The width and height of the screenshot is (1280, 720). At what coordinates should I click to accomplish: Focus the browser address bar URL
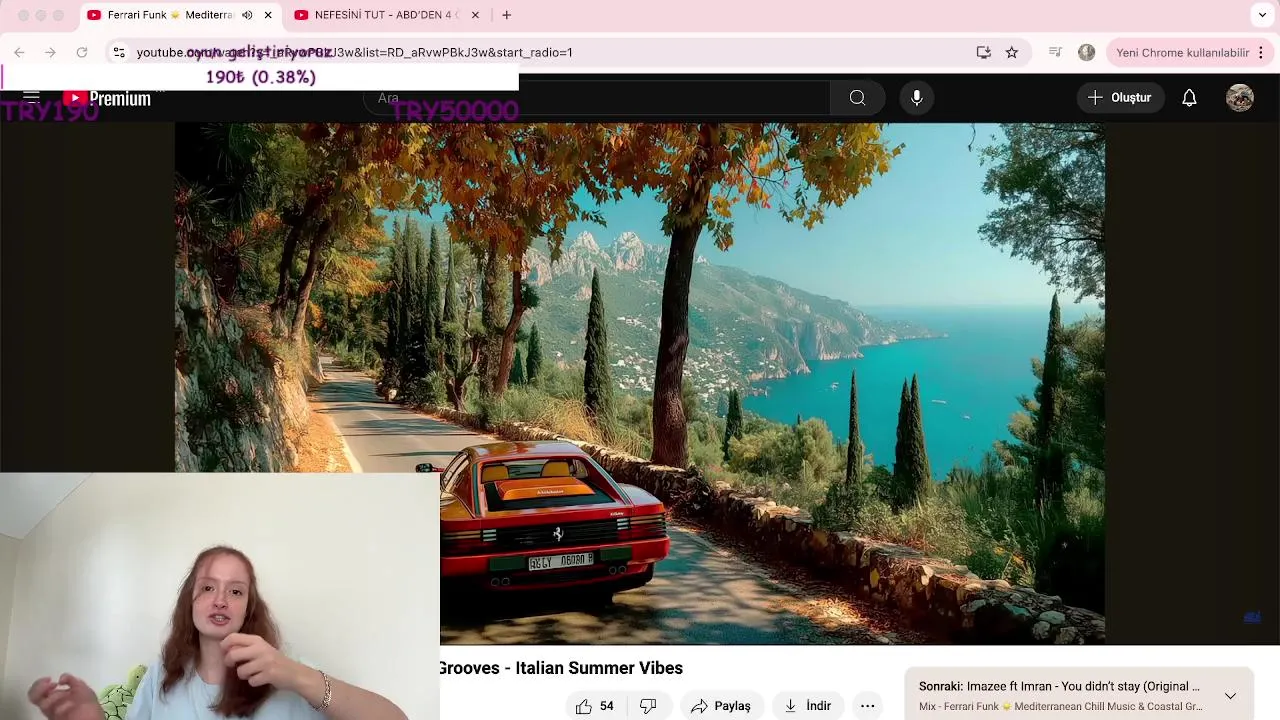coord(354,52)
